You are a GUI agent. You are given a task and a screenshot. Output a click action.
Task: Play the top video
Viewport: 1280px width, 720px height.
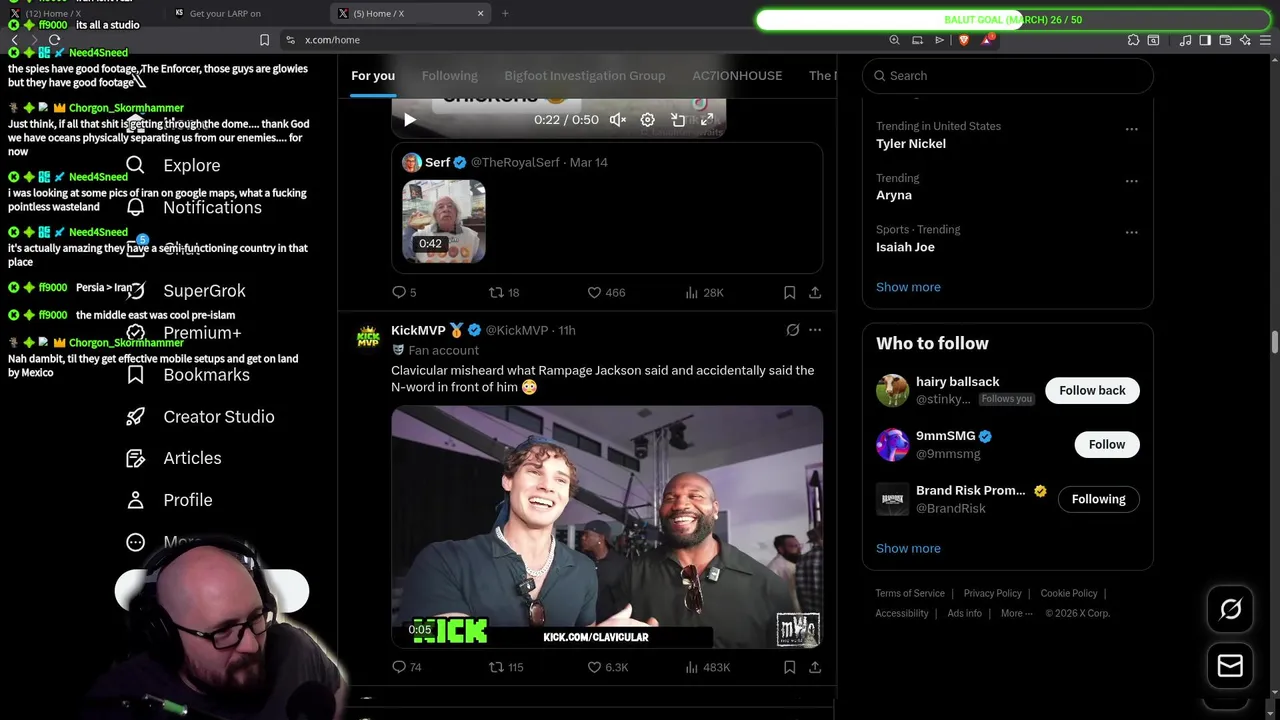409,120
